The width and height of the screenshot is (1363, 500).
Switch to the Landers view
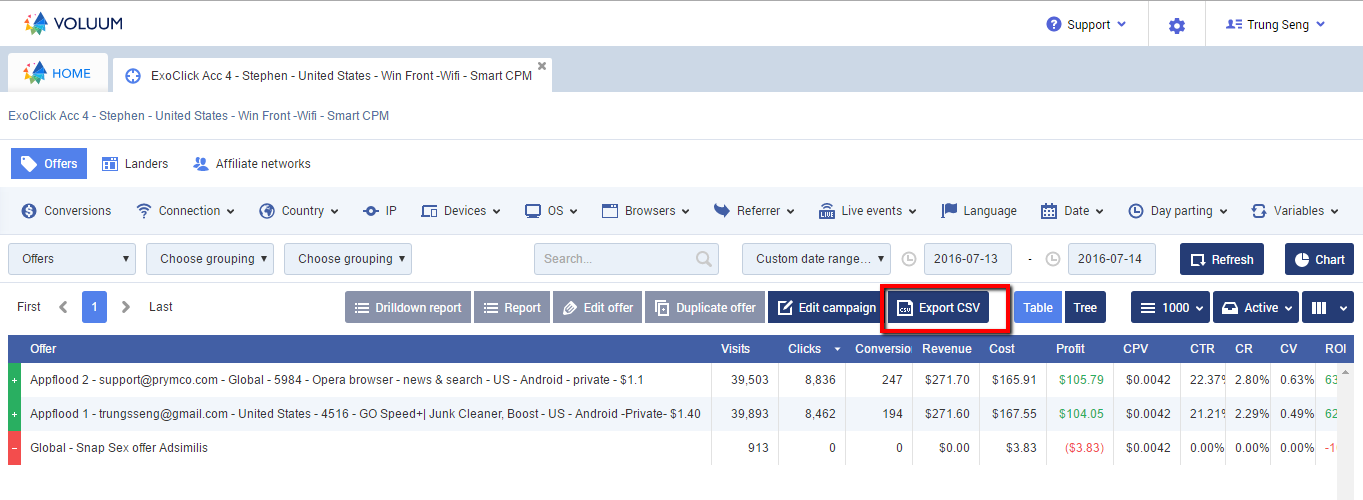pos(135,164)
